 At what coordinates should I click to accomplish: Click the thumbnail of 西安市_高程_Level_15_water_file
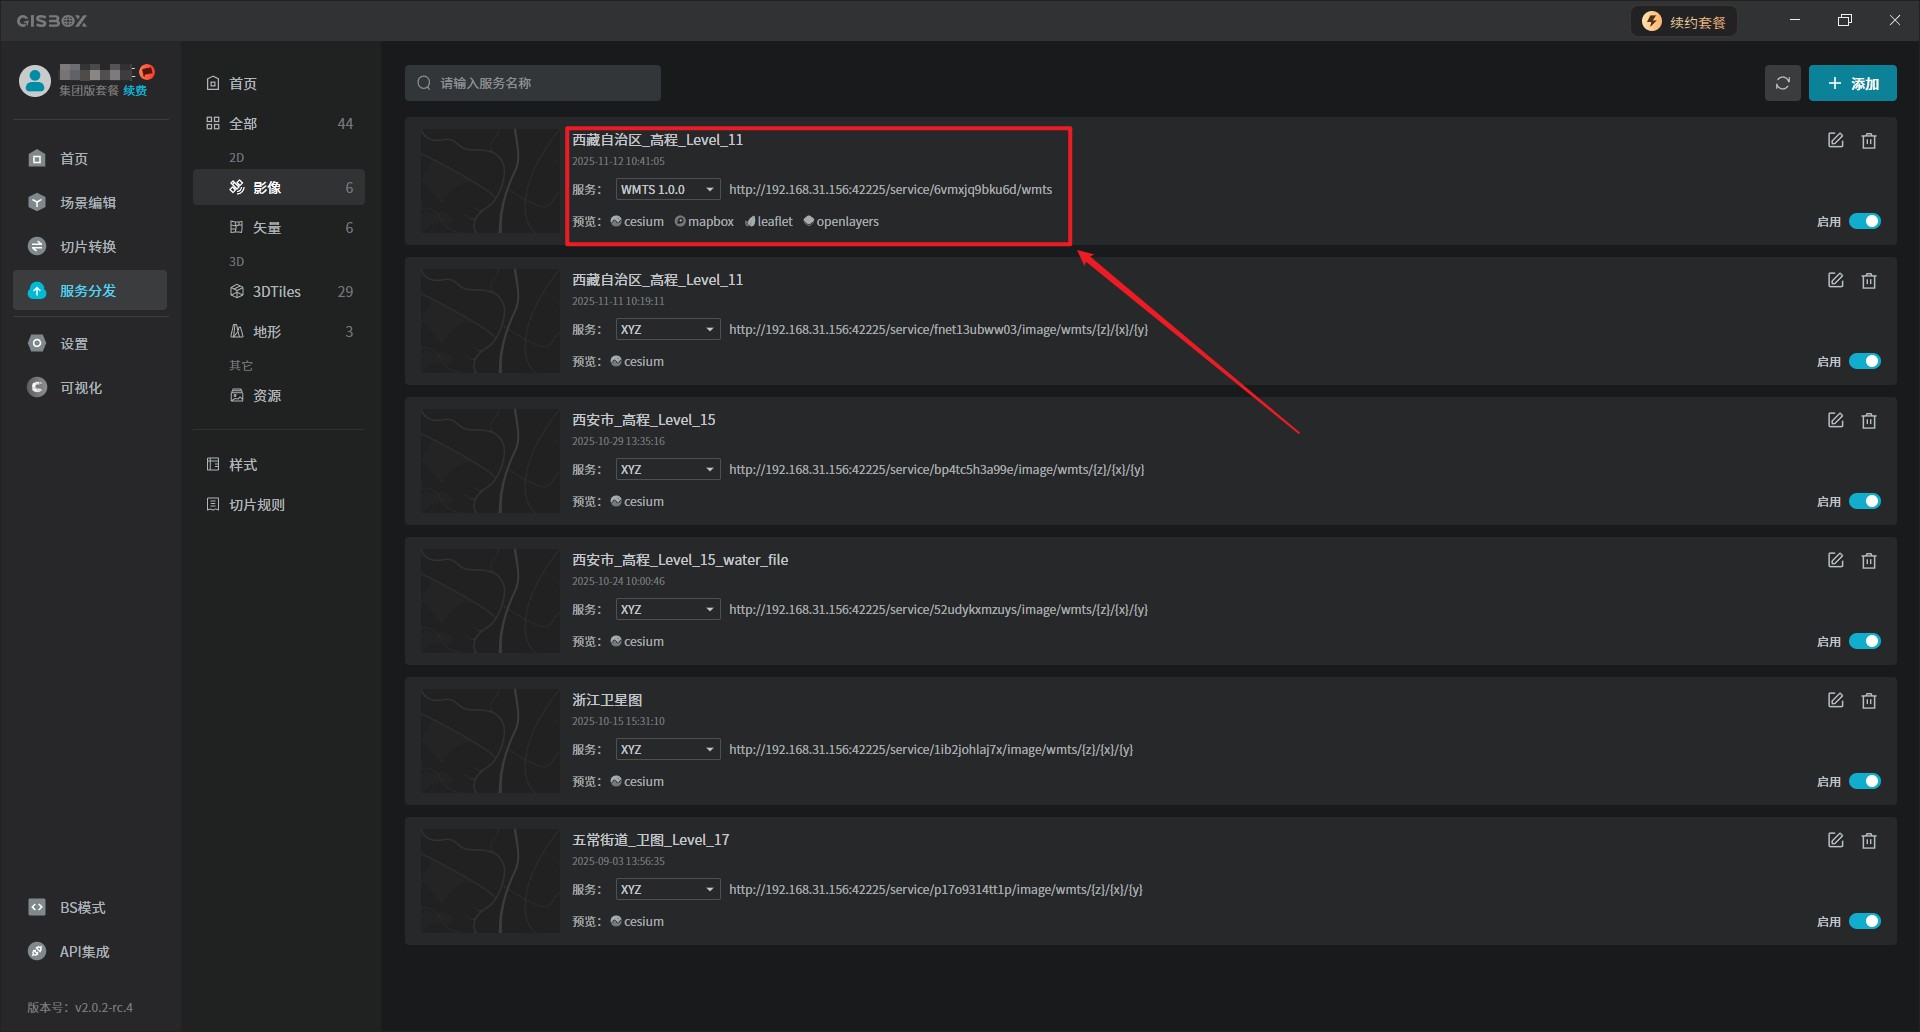tap(490, 601)
